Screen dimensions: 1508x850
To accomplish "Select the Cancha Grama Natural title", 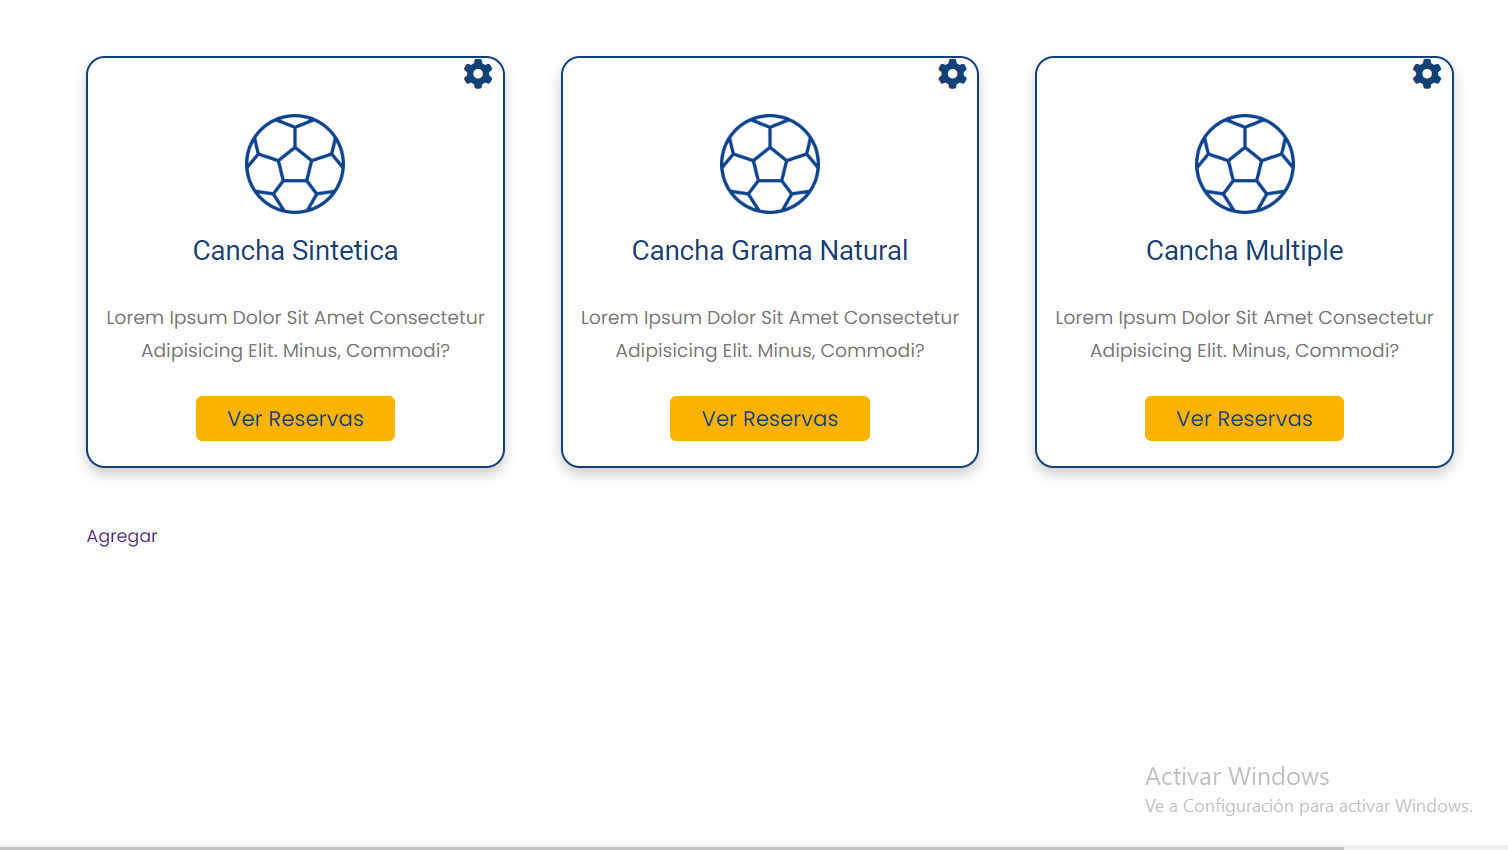I will coord(770,251).
